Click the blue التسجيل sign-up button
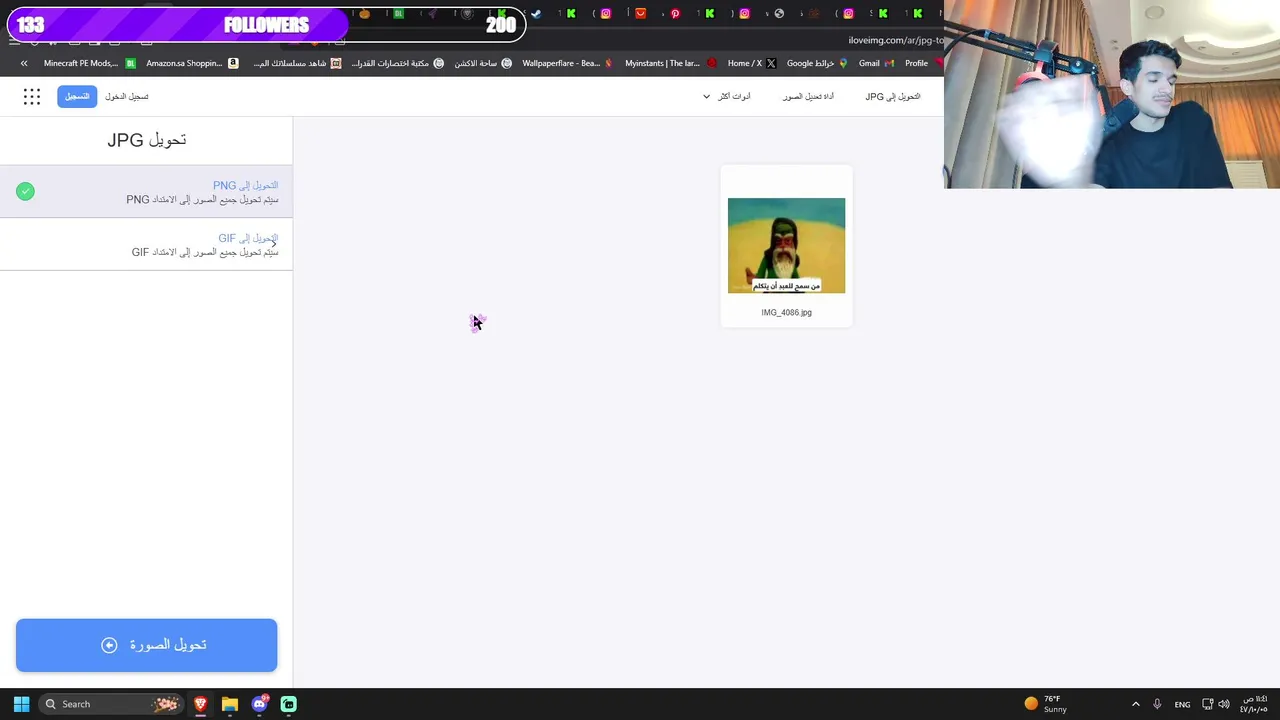The image size is (1280, 720). pos(77,96)
